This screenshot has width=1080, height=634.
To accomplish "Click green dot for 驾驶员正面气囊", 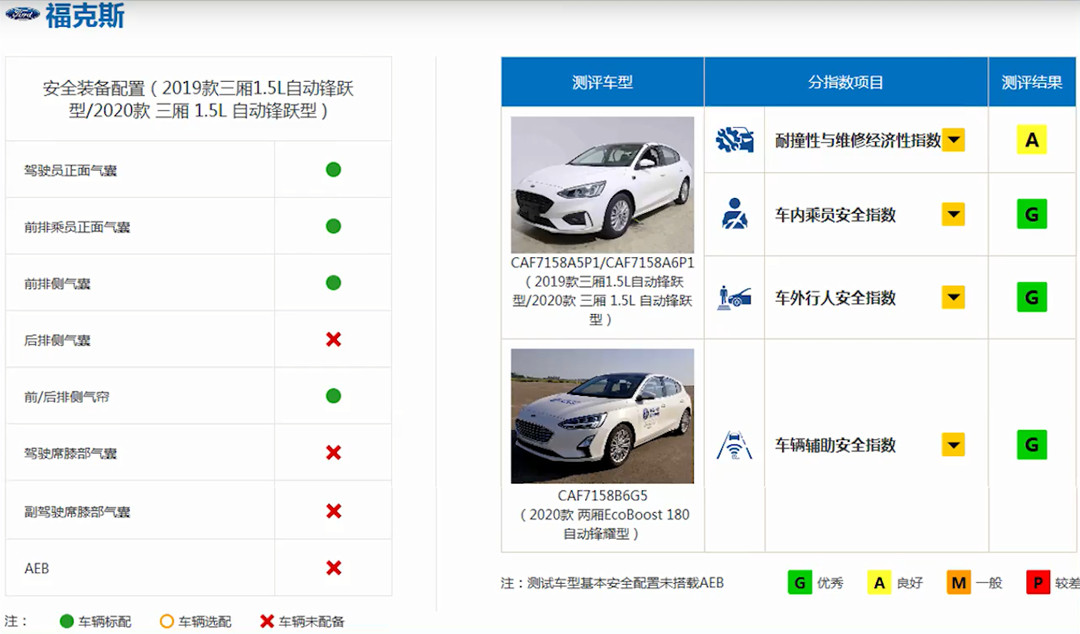I will 333,170.
